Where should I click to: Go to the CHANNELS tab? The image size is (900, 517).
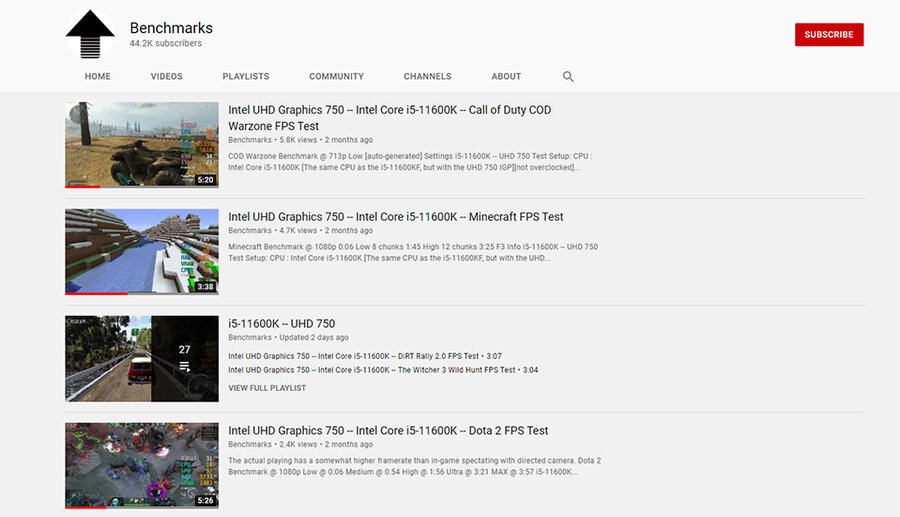[428, 76]
